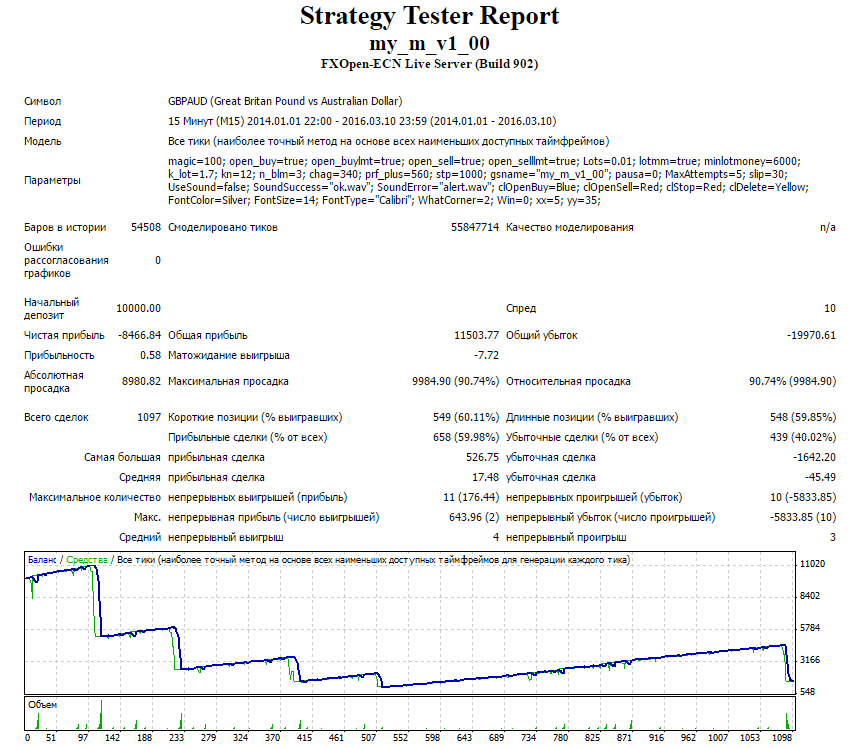857x748 pixels.
Task: Click the chart y-axis value '11020'
Action: (x=812, y=564)
